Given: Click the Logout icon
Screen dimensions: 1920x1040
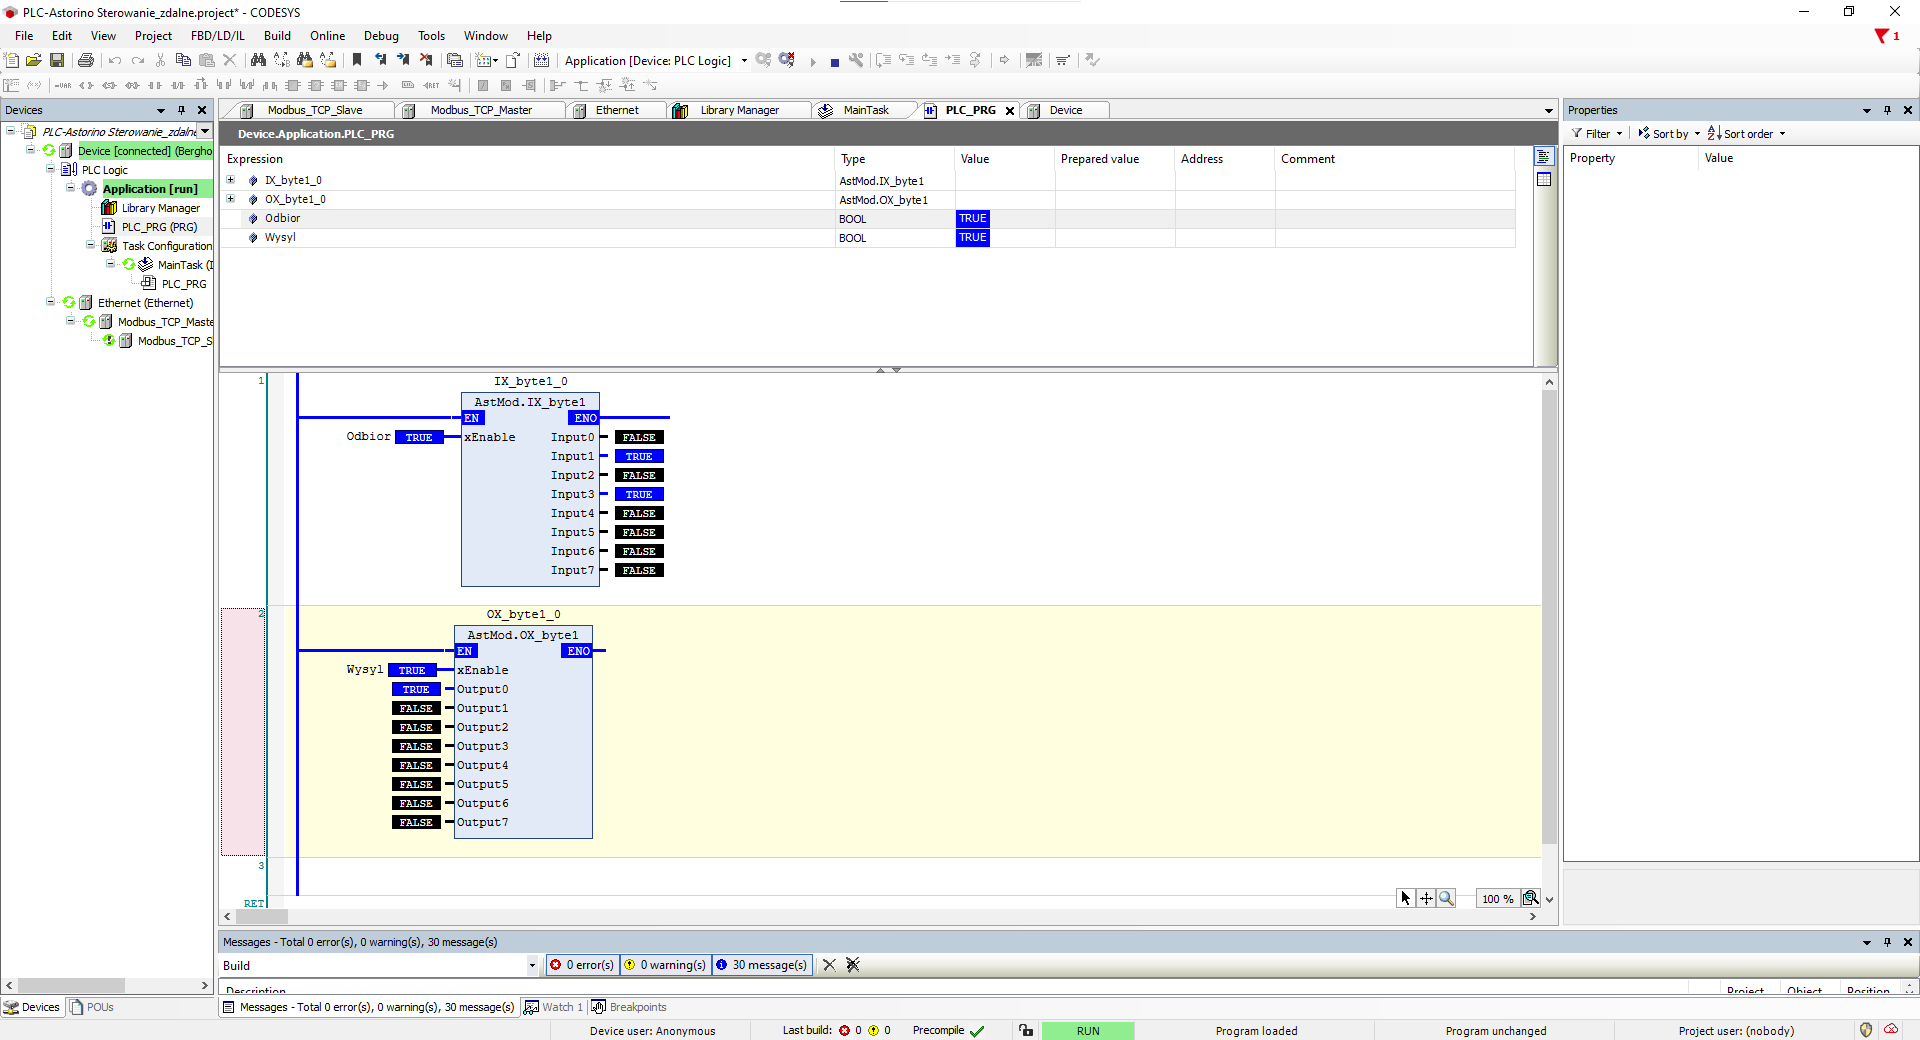Looking at the screenshot, I should tap(787, 60).
